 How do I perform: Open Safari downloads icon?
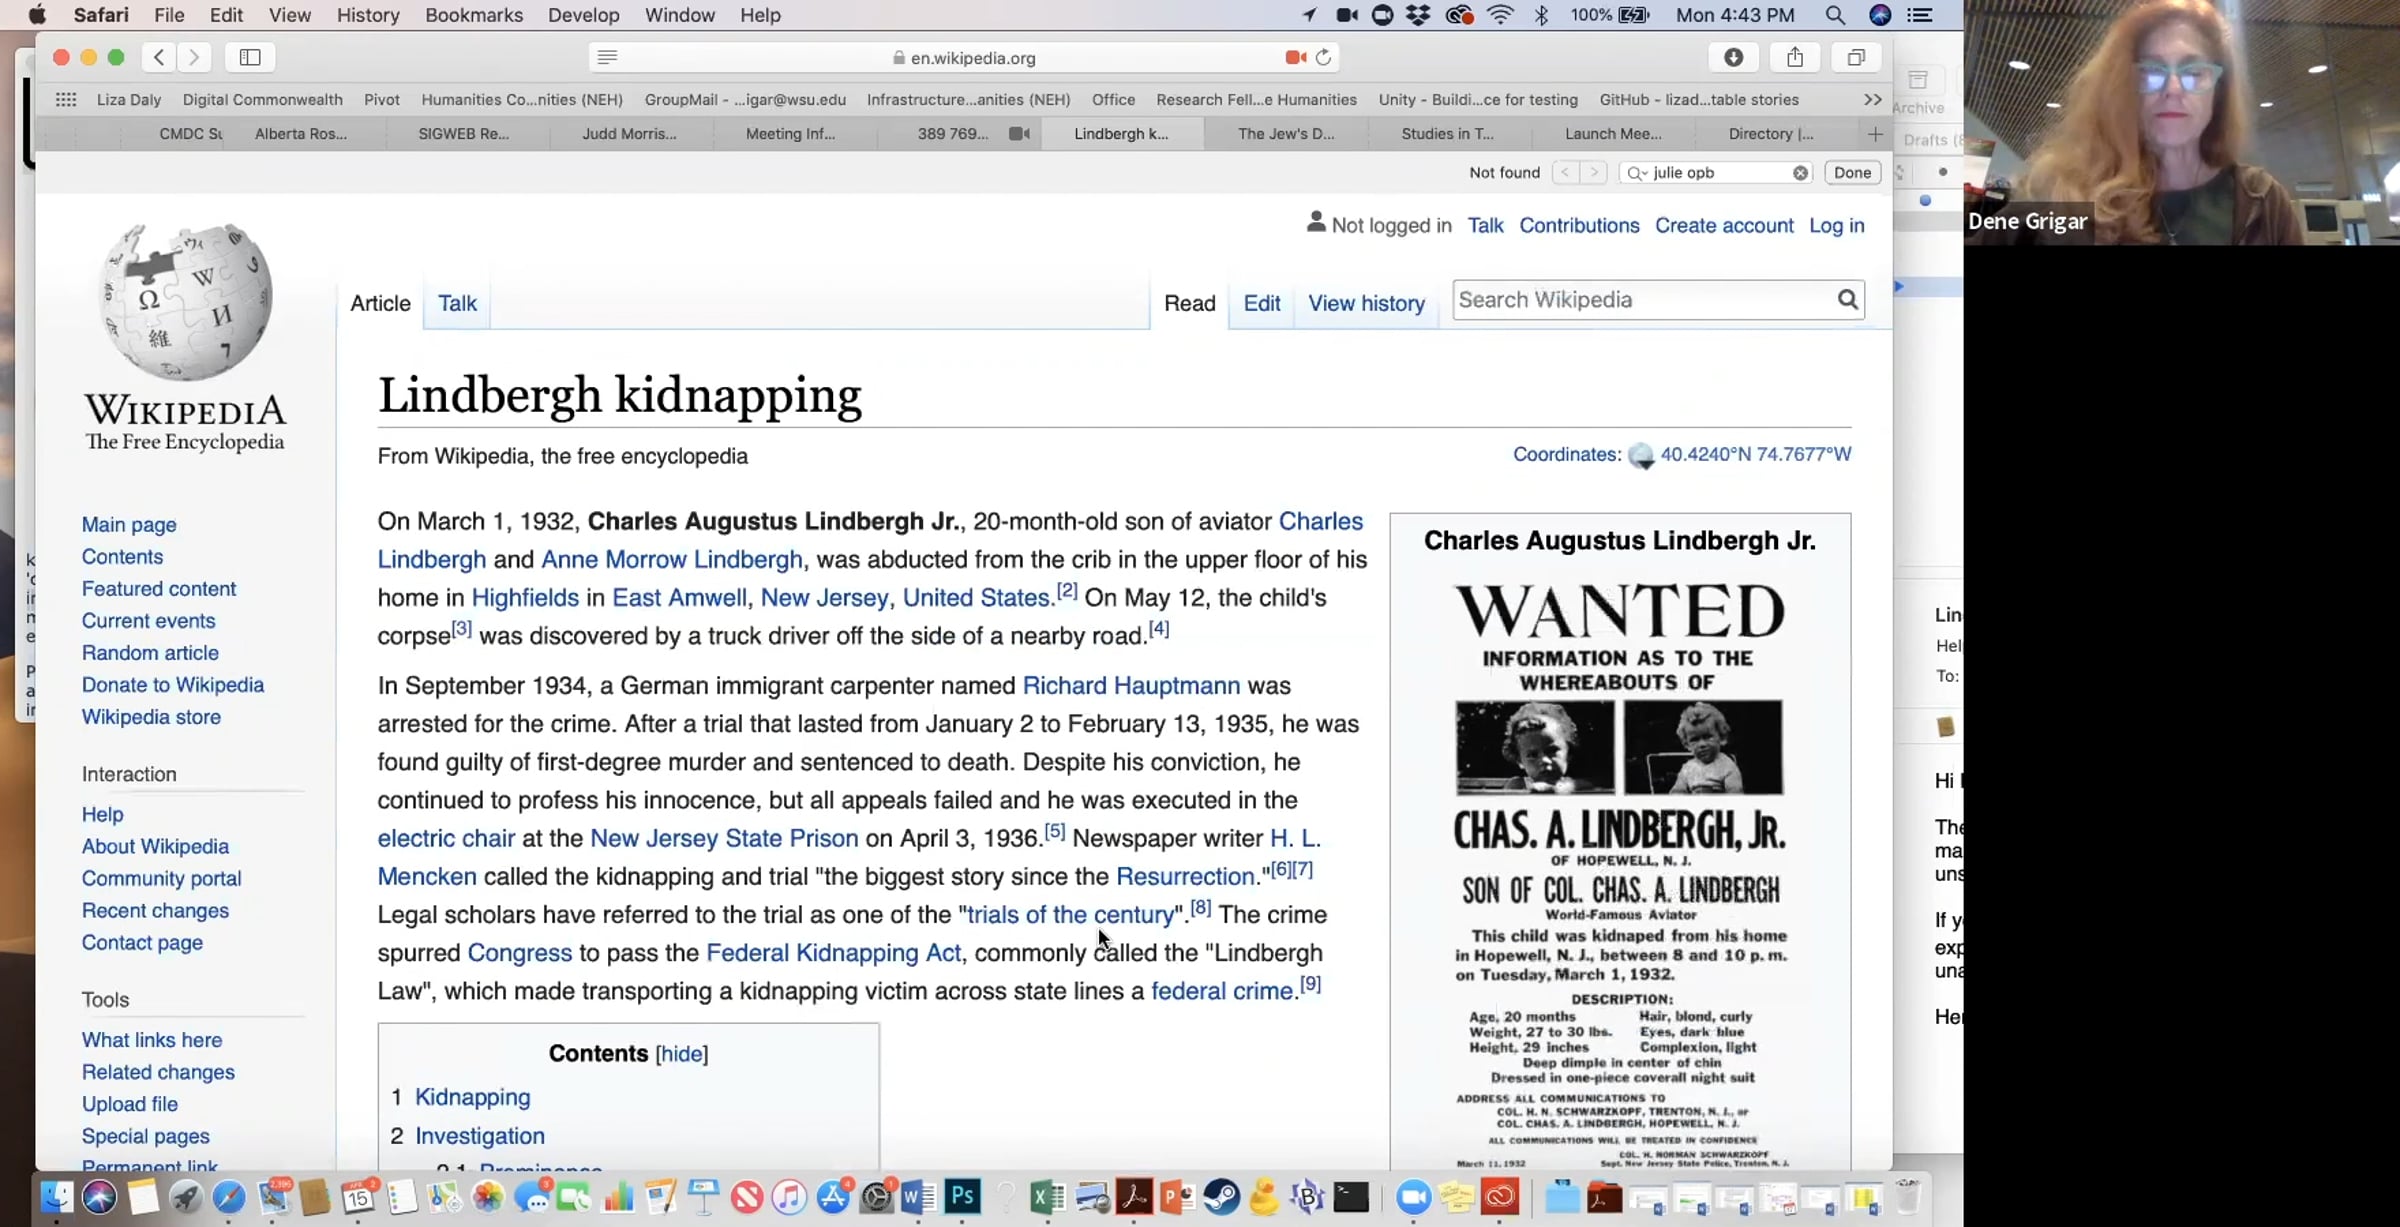click(1733, 58)
